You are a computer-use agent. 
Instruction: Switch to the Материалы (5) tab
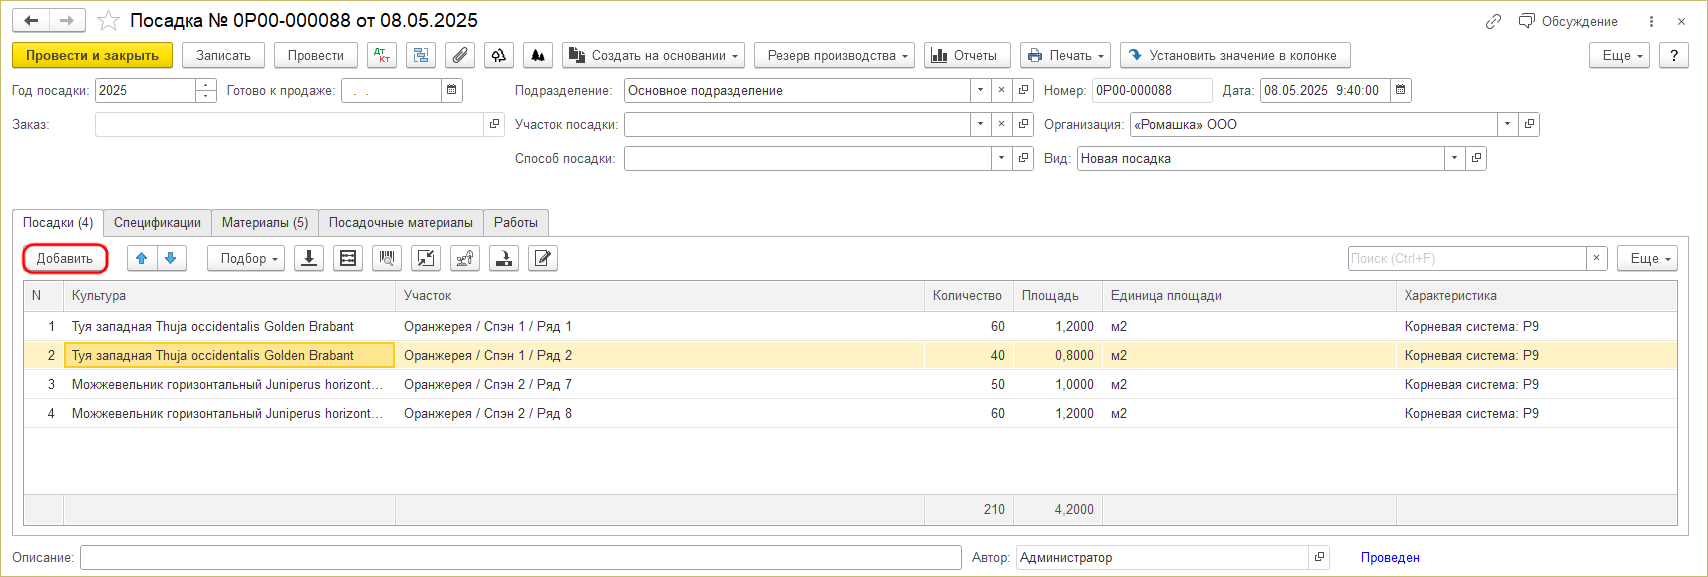(x=265, y=223)
